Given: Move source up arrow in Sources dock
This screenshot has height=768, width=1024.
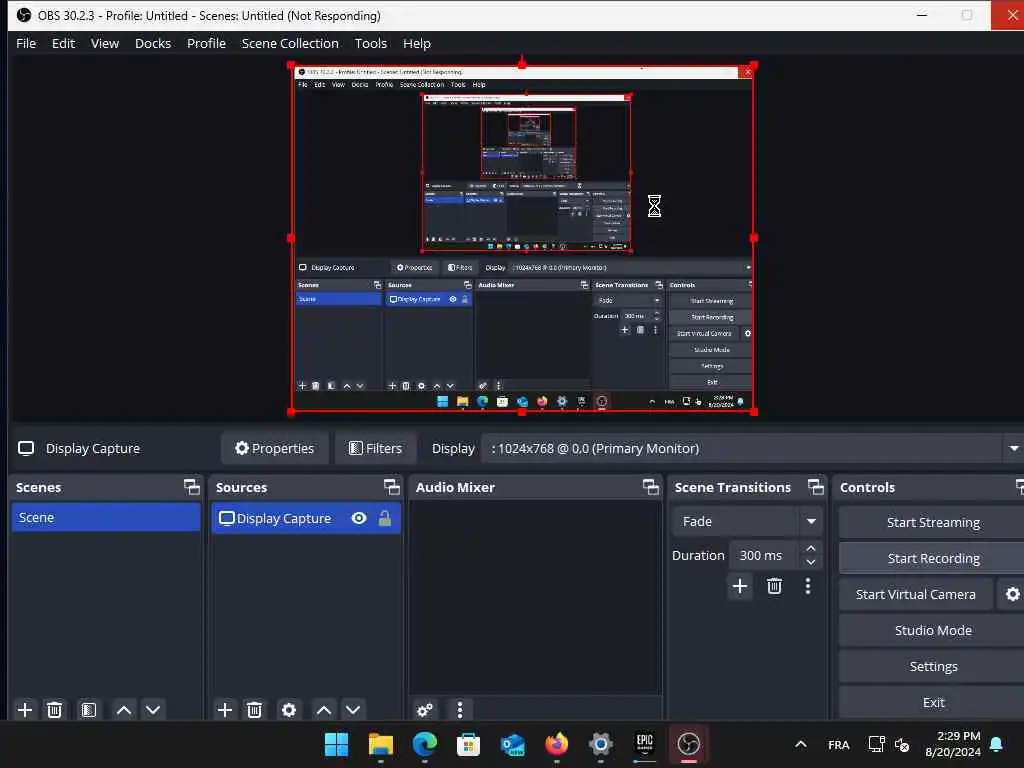Looking at the screenshot, I should [x=324, y=710].
